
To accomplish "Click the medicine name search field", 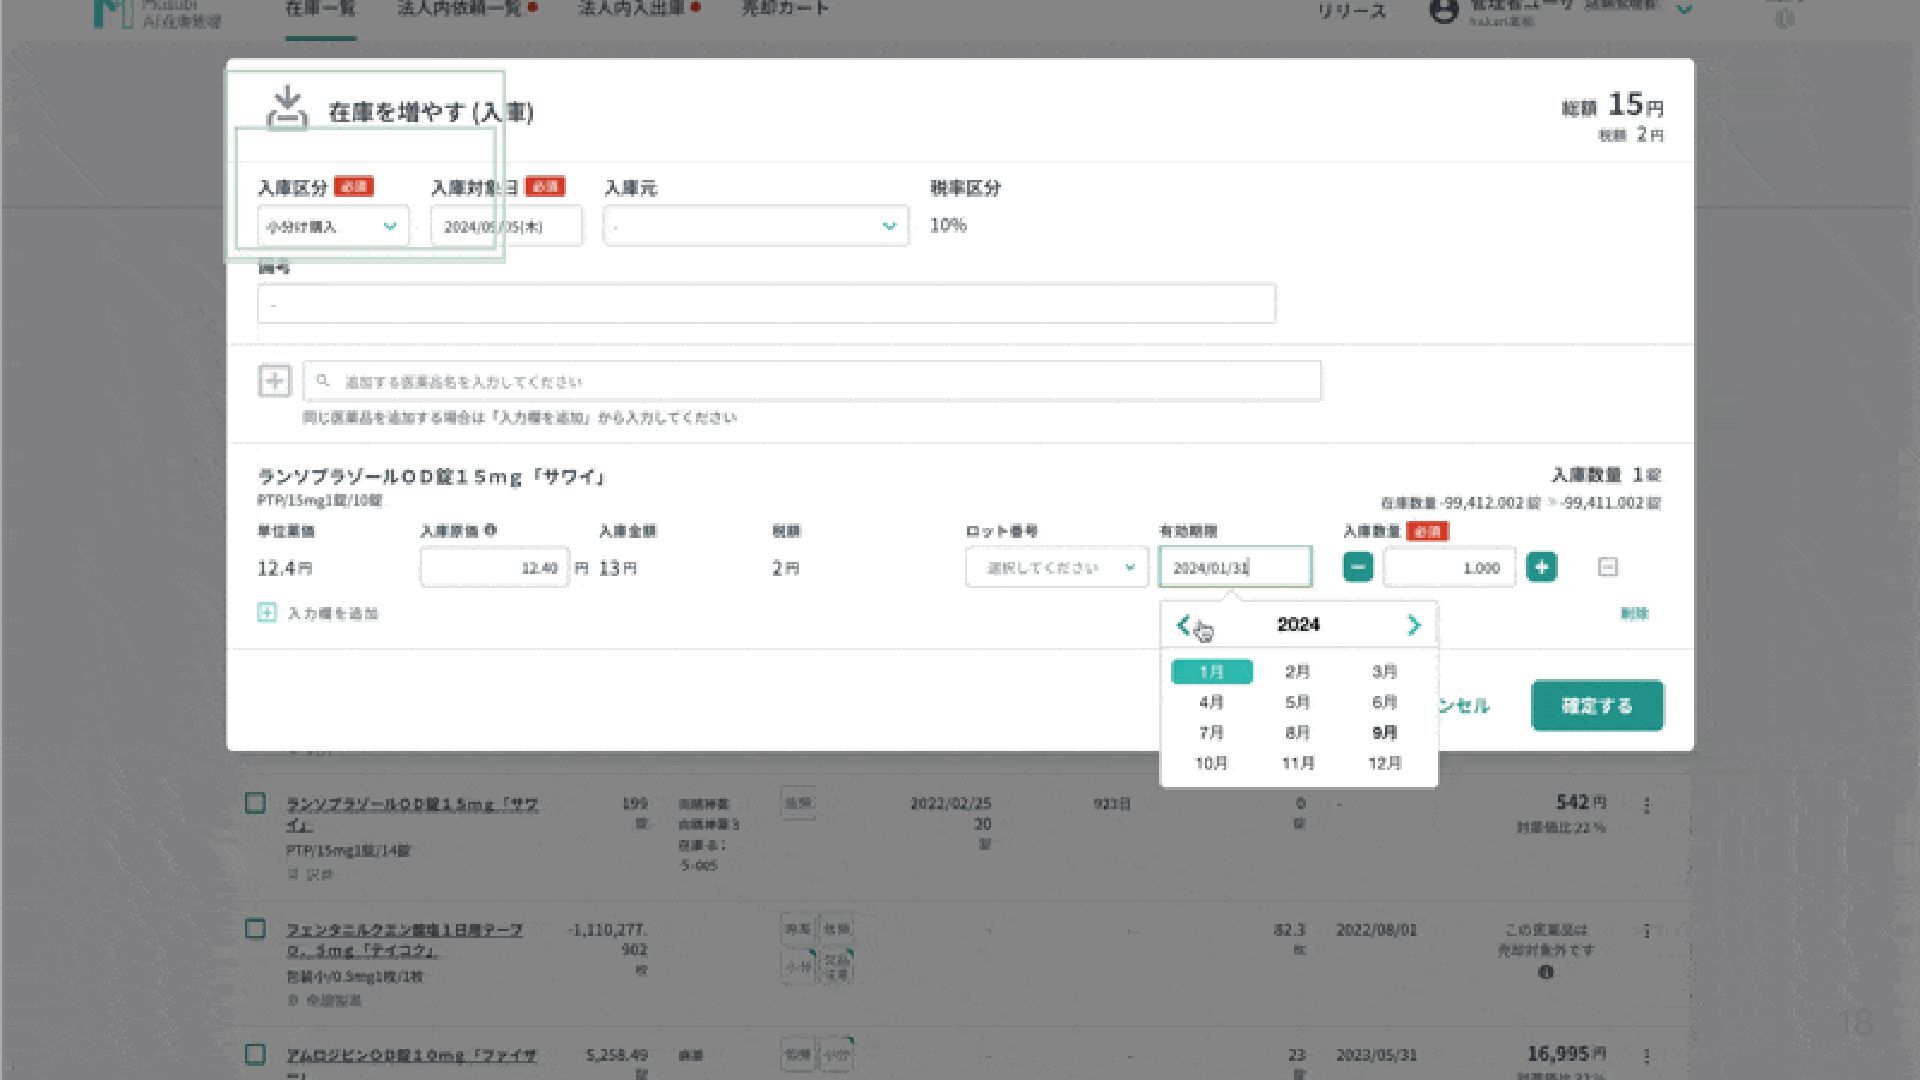I will pos(812,381).
